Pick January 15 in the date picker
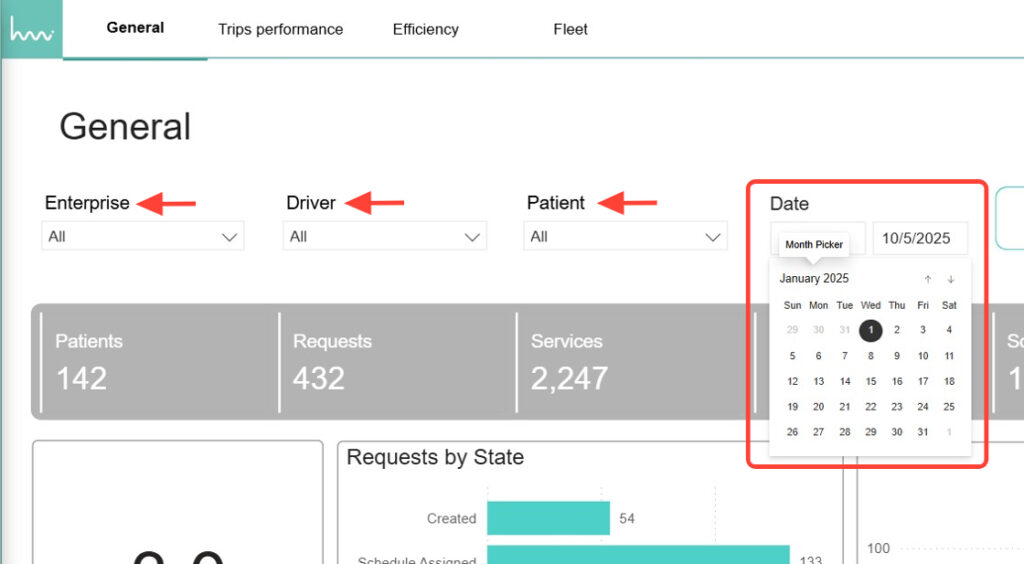Image resolution: width=1024 pixels, height=564 pixels. pos(871,381)
